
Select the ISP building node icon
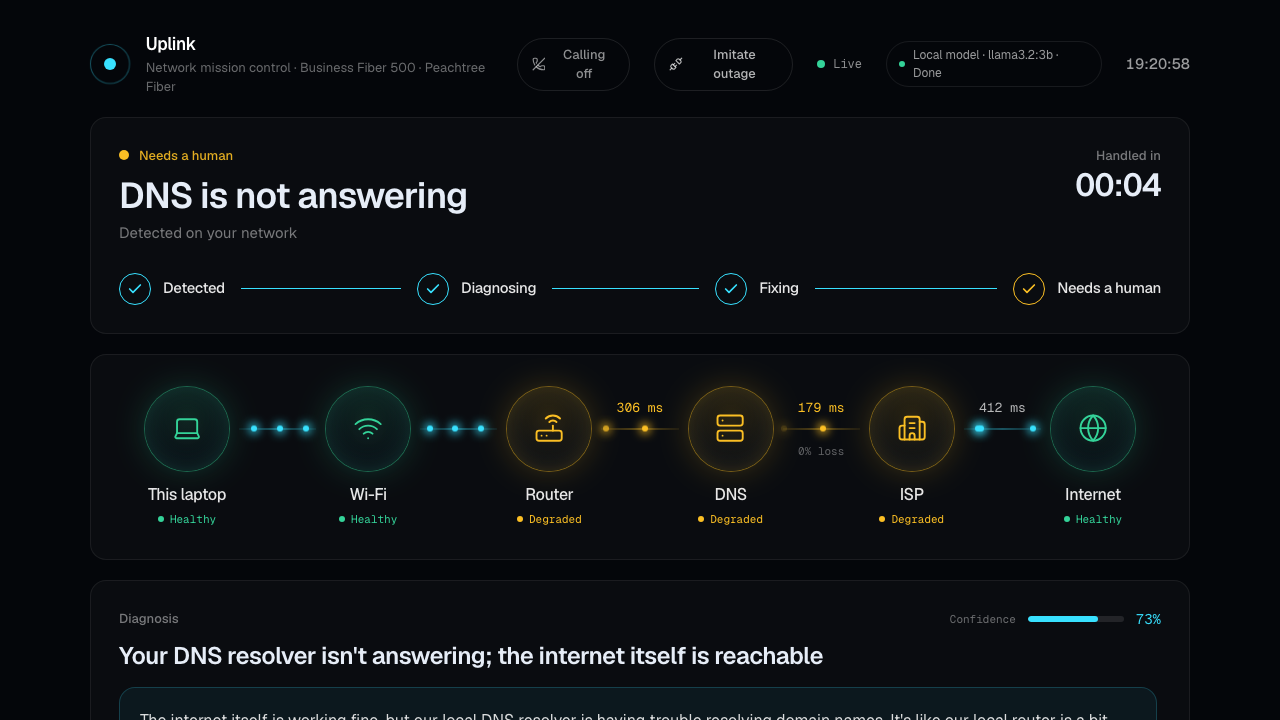pos(912,429)
